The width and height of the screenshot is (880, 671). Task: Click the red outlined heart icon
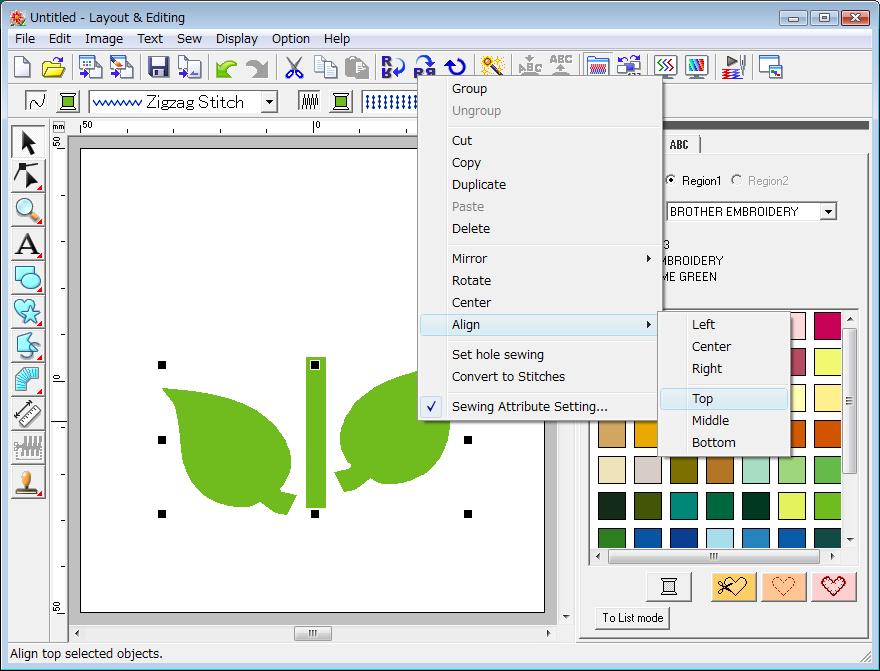(x=833, y=586)
